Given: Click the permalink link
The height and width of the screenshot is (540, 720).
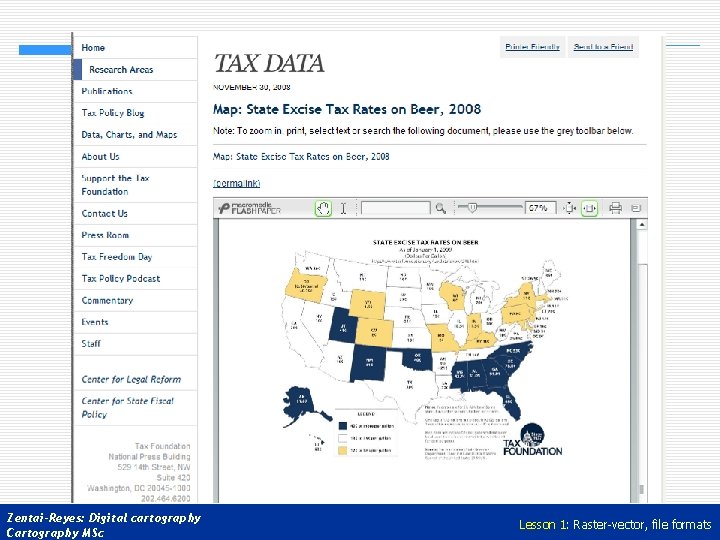Looking at the screenshot, I should click(237, 183).
